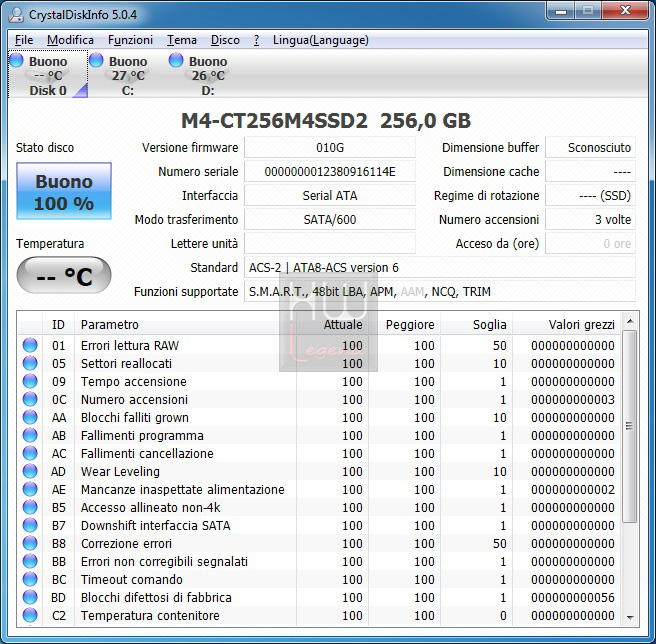Click the ID column header

tap(58, 324)
